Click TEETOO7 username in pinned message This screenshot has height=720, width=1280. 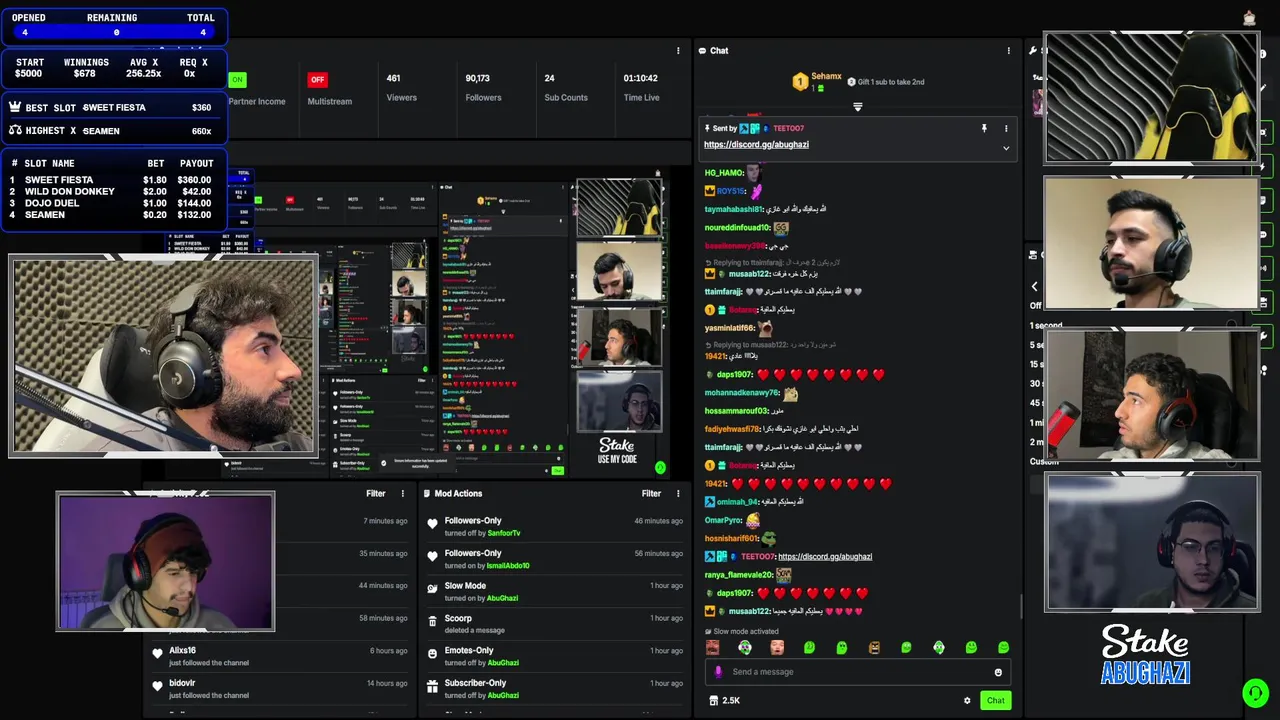coord(788,129)
